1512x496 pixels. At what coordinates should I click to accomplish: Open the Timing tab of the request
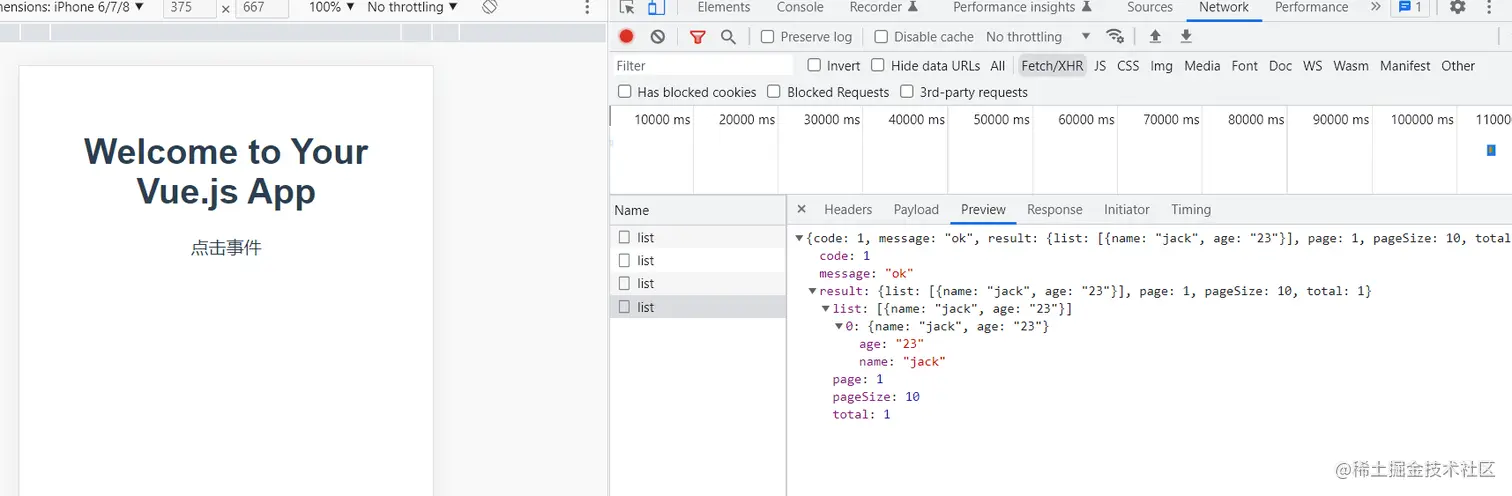pyautogui.click(x=1191, y=209)
